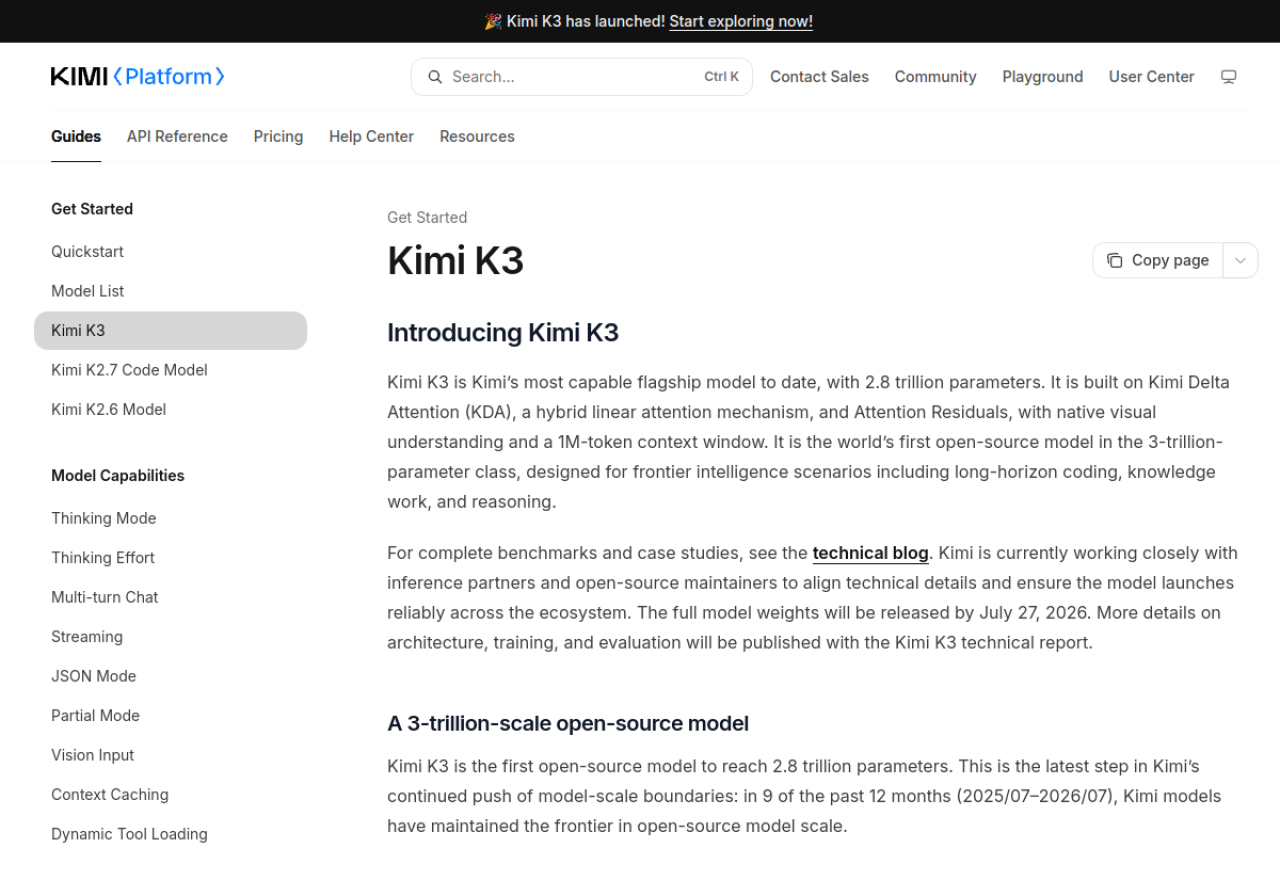
Task: Open the Resources tab
Action: pyautogui.click(x=477, y=137)
